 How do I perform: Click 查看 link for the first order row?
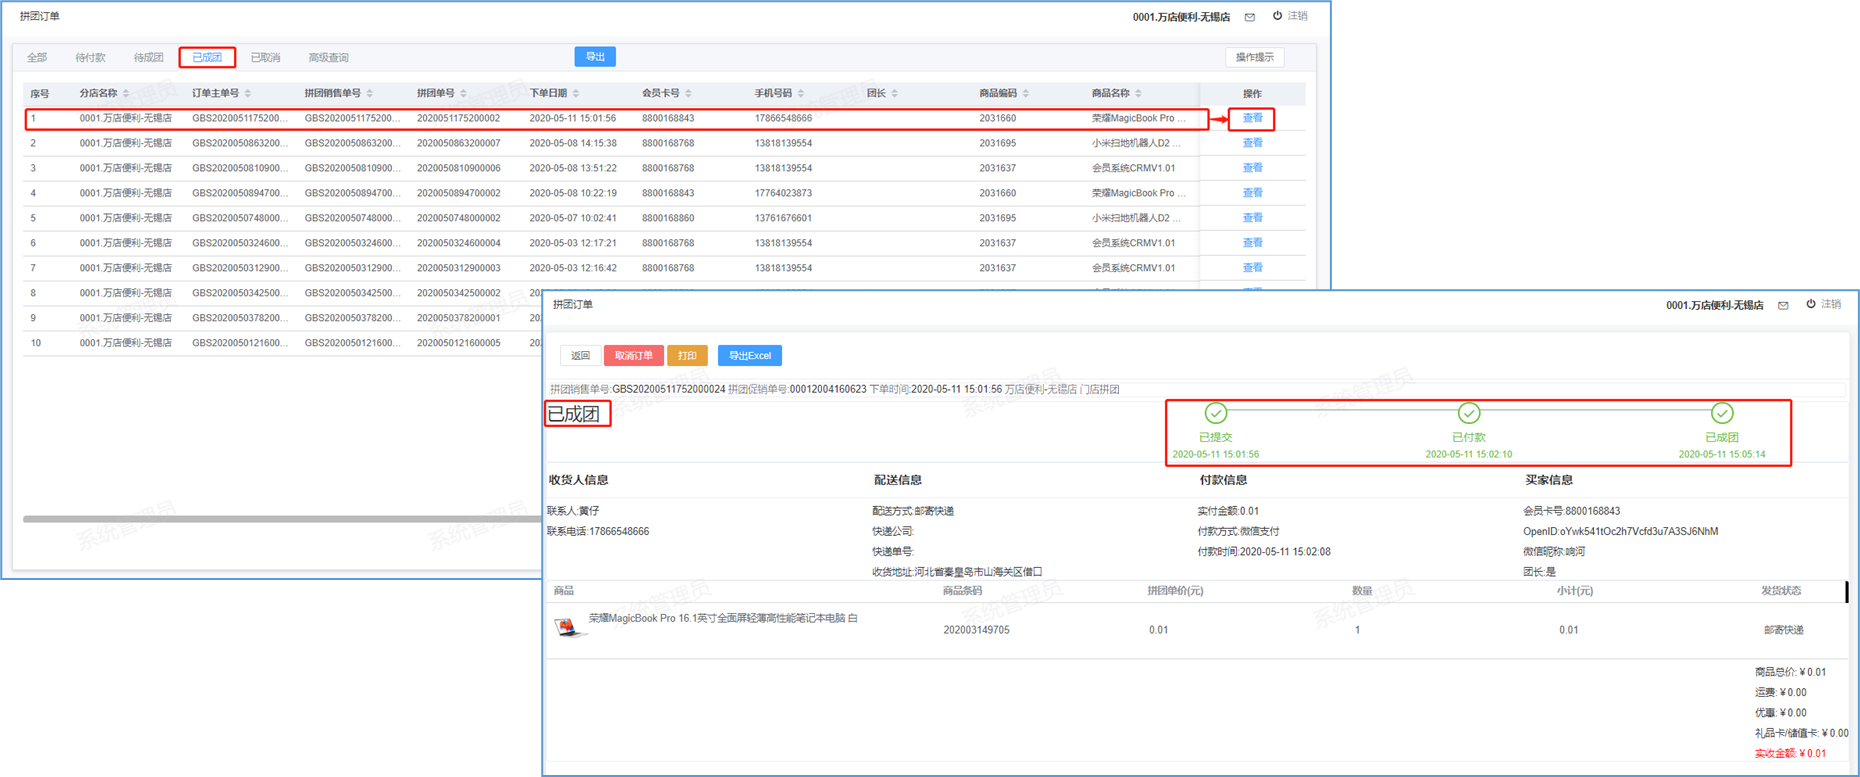1251,118
